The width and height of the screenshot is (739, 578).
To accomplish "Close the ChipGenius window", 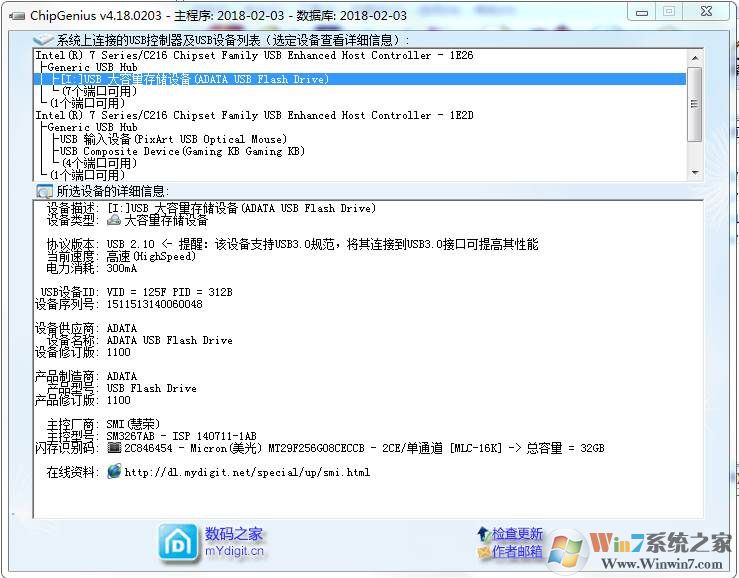I will 706,12.
